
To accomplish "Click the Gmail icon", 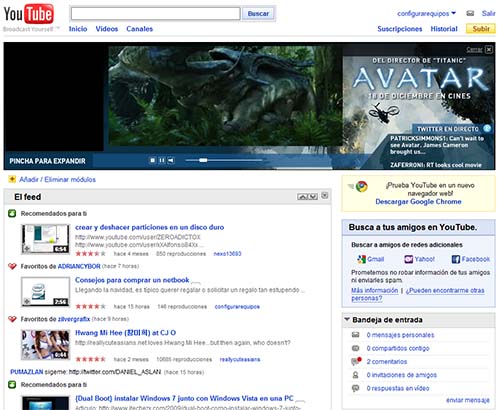I will [x=362, y=259].
